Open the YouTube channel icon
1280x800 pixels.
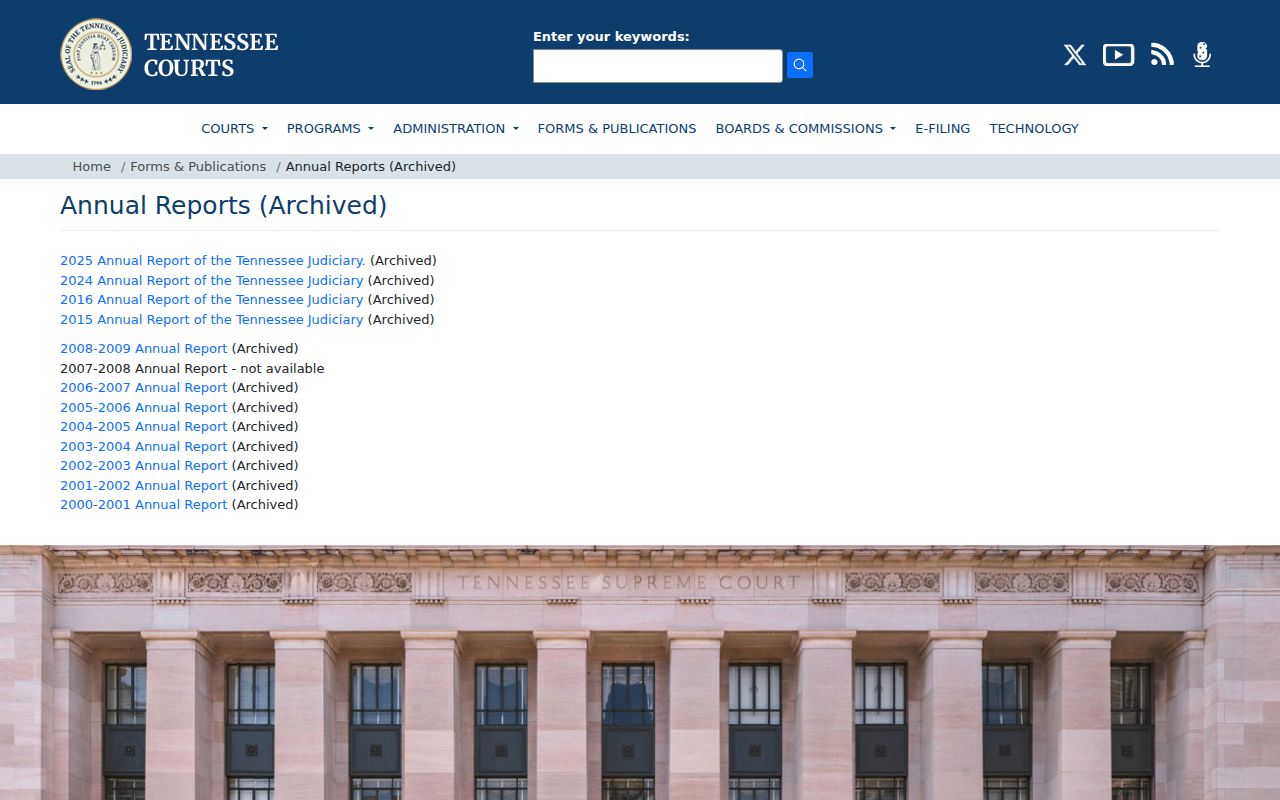(x=1118, y=55)
